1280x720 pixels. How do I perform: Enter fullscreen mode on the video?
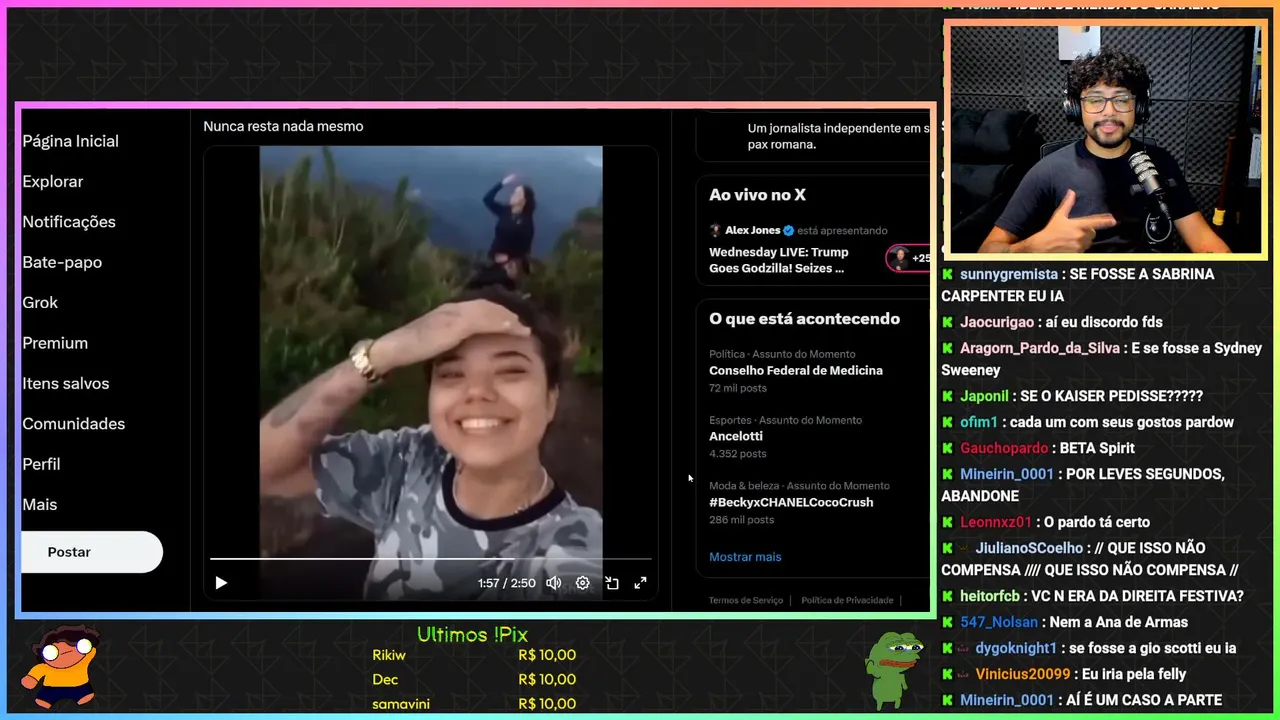[x=641, y=583]
